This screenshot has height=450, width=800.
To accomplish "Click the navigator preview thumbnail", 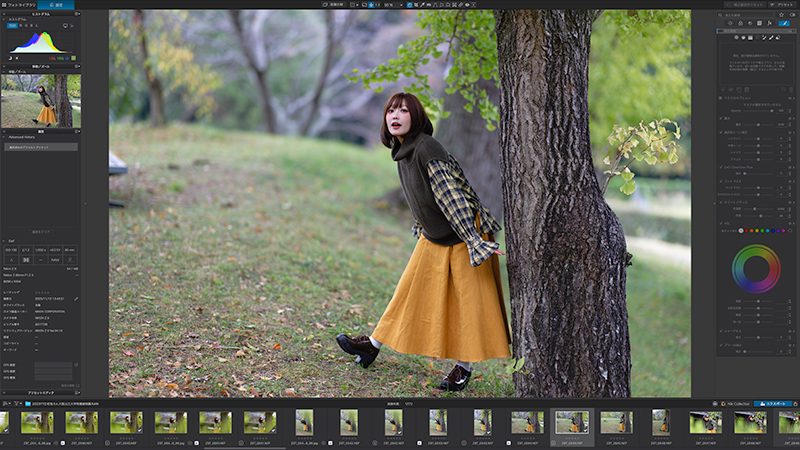I will click(x=41, y=101).
